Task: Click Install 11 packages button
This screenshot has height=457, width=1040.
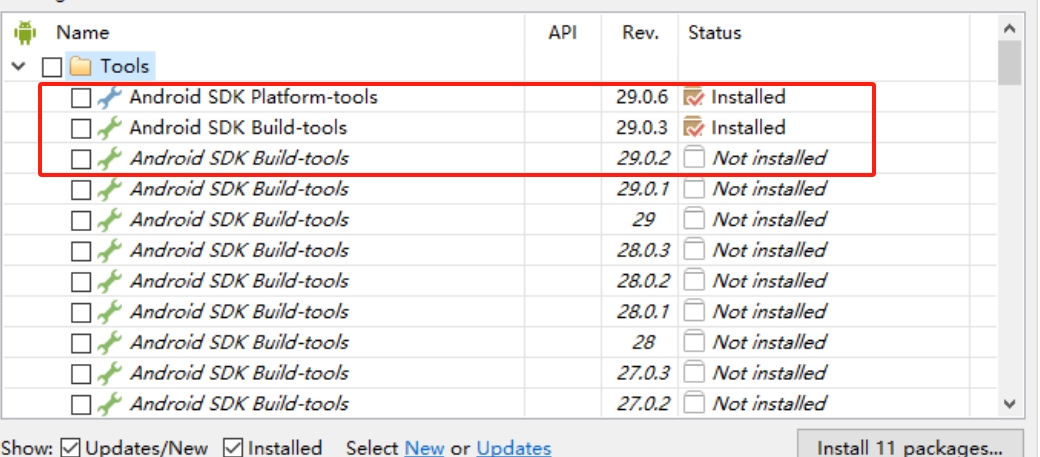Action: click(x=910, y=446)
